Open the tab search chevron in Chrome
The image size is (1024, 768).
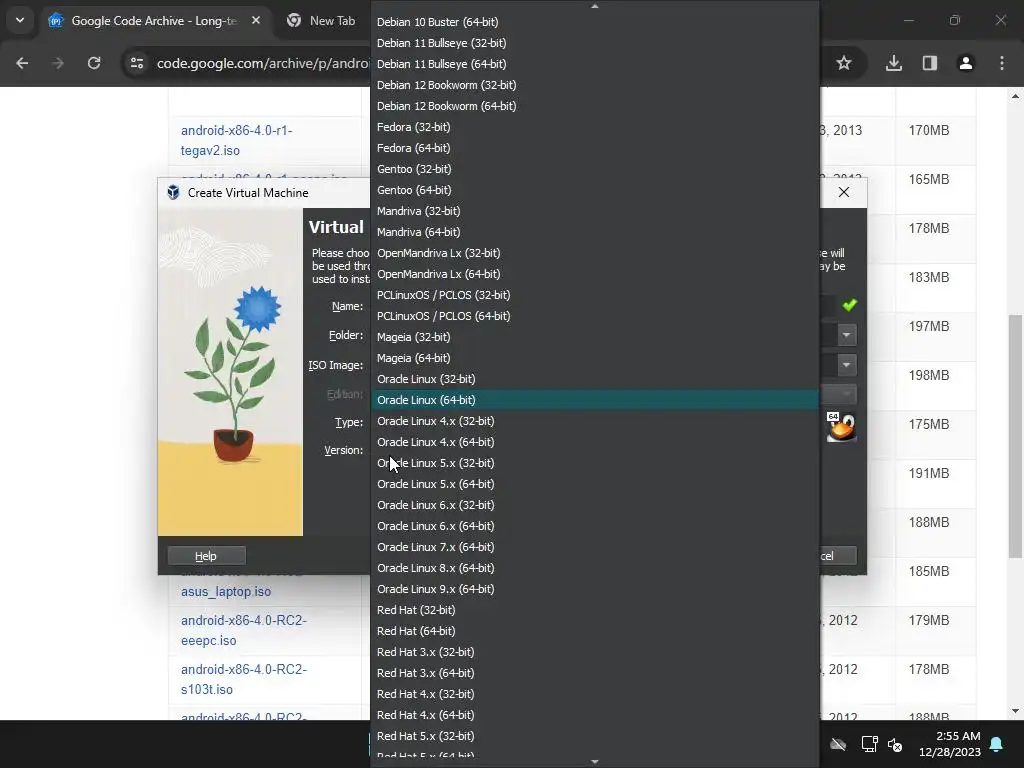coord(20,20)
